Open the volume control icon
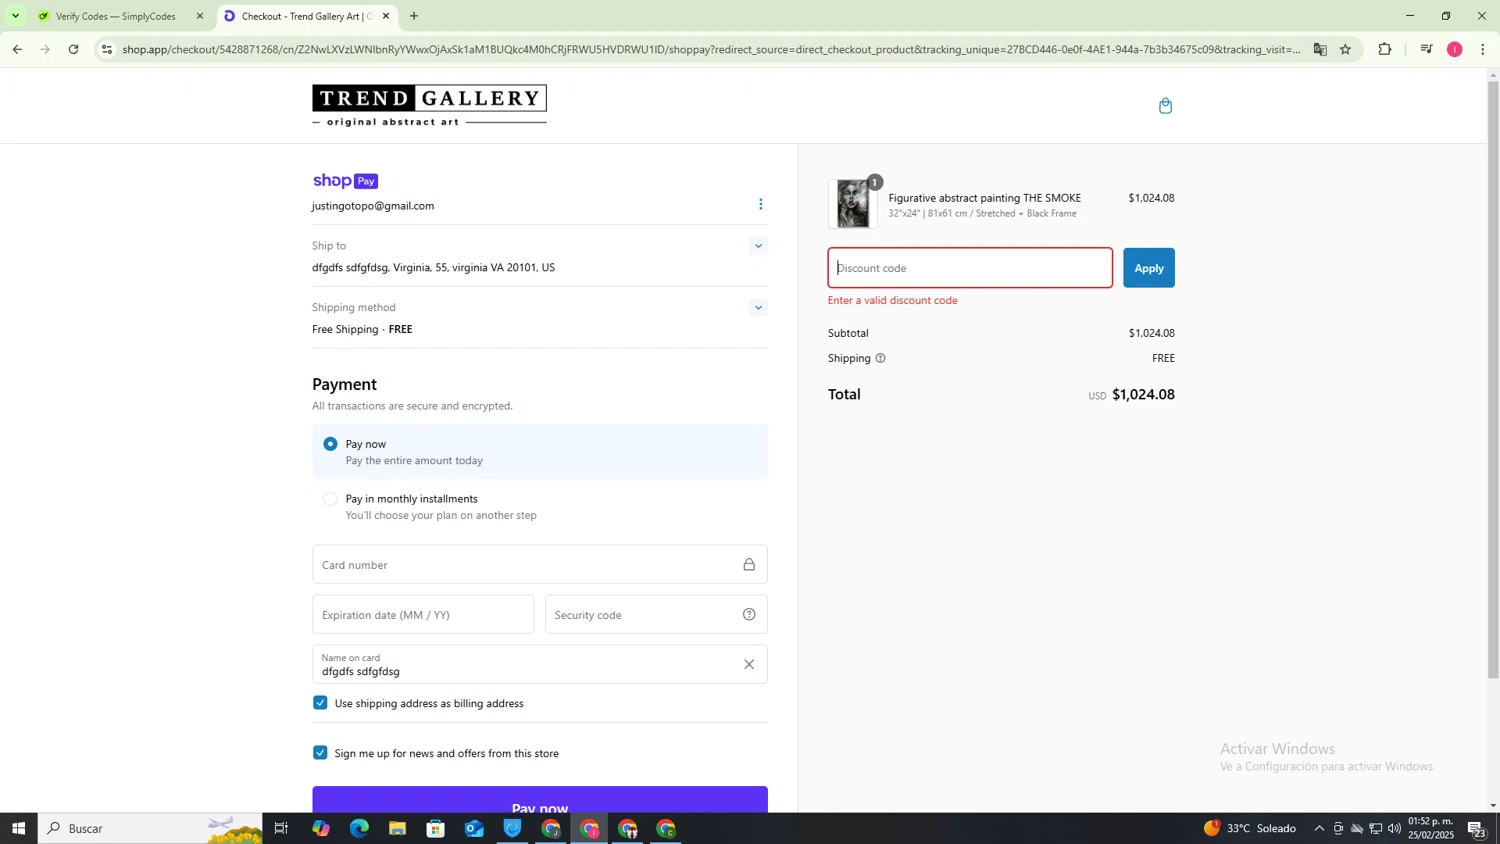This screenshot has height=844, width=1500. point(1395,829)
